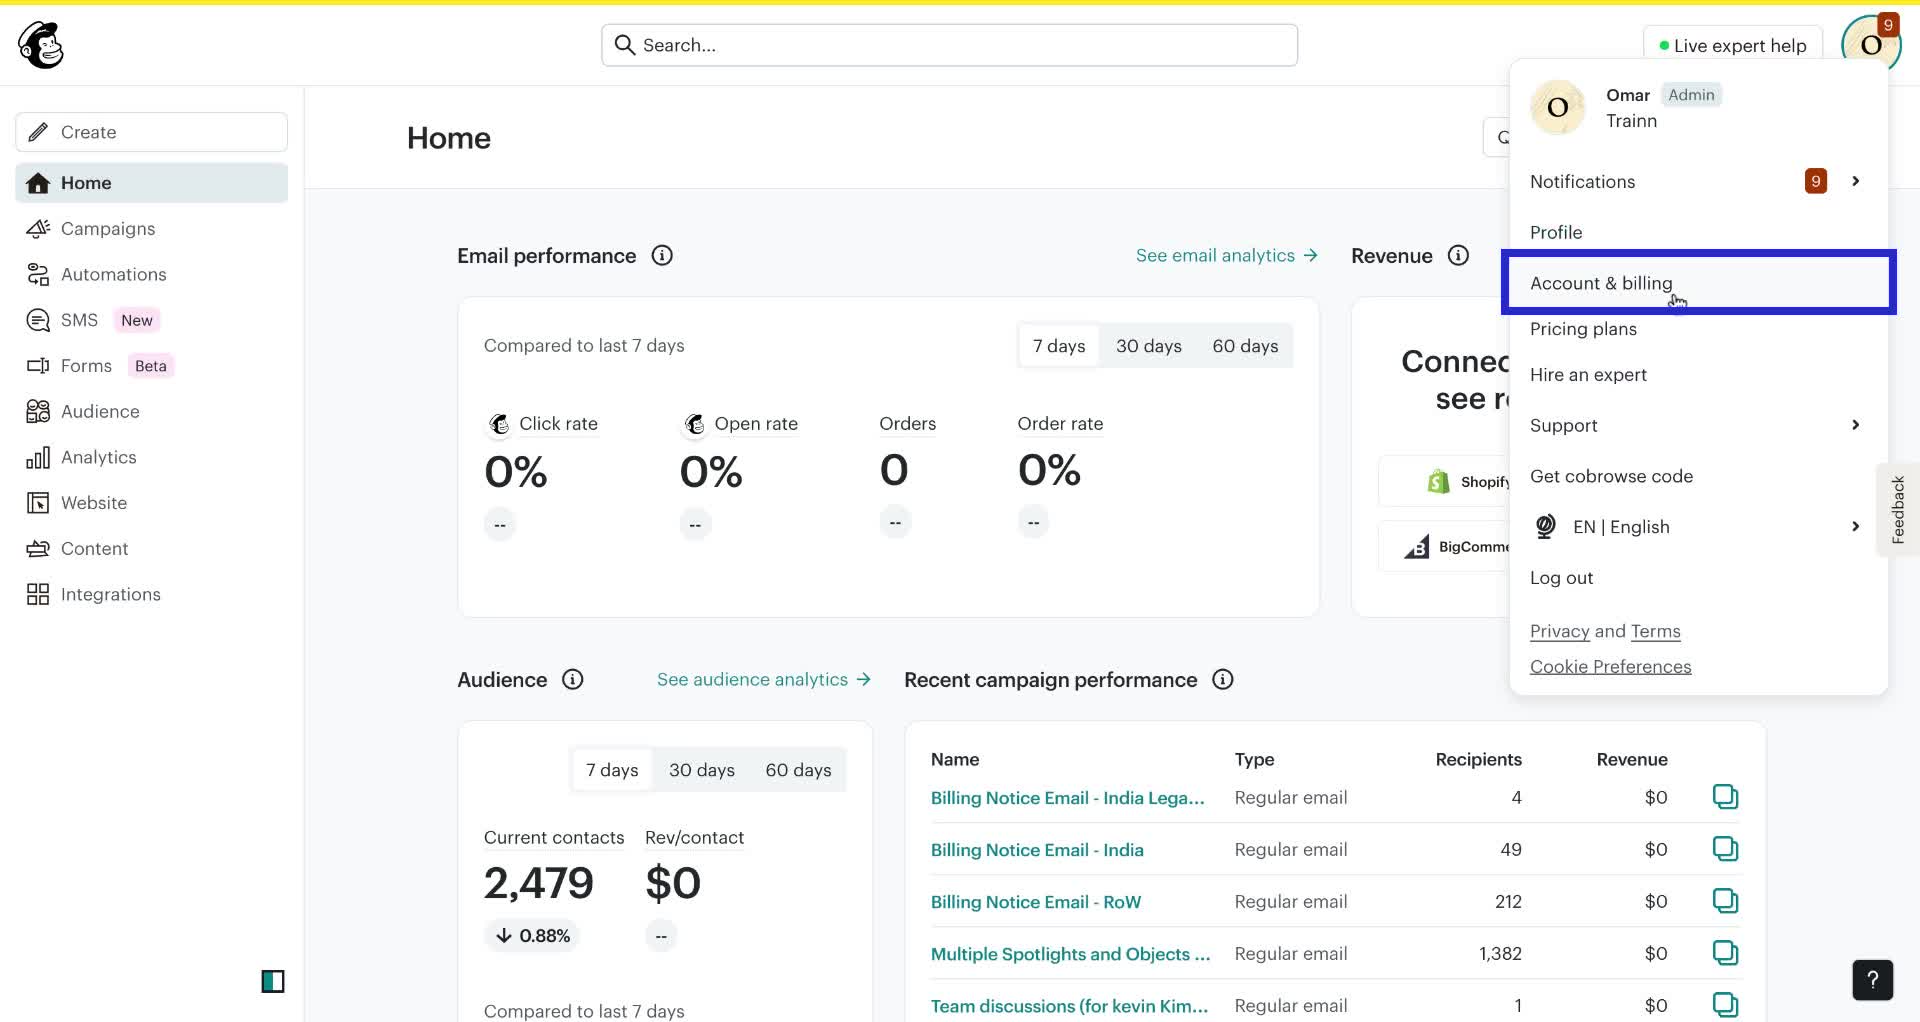Open the help question-mark button
Image resolution: width=1920 pixels, height=1022 pixels.
tap(1872, 980)
